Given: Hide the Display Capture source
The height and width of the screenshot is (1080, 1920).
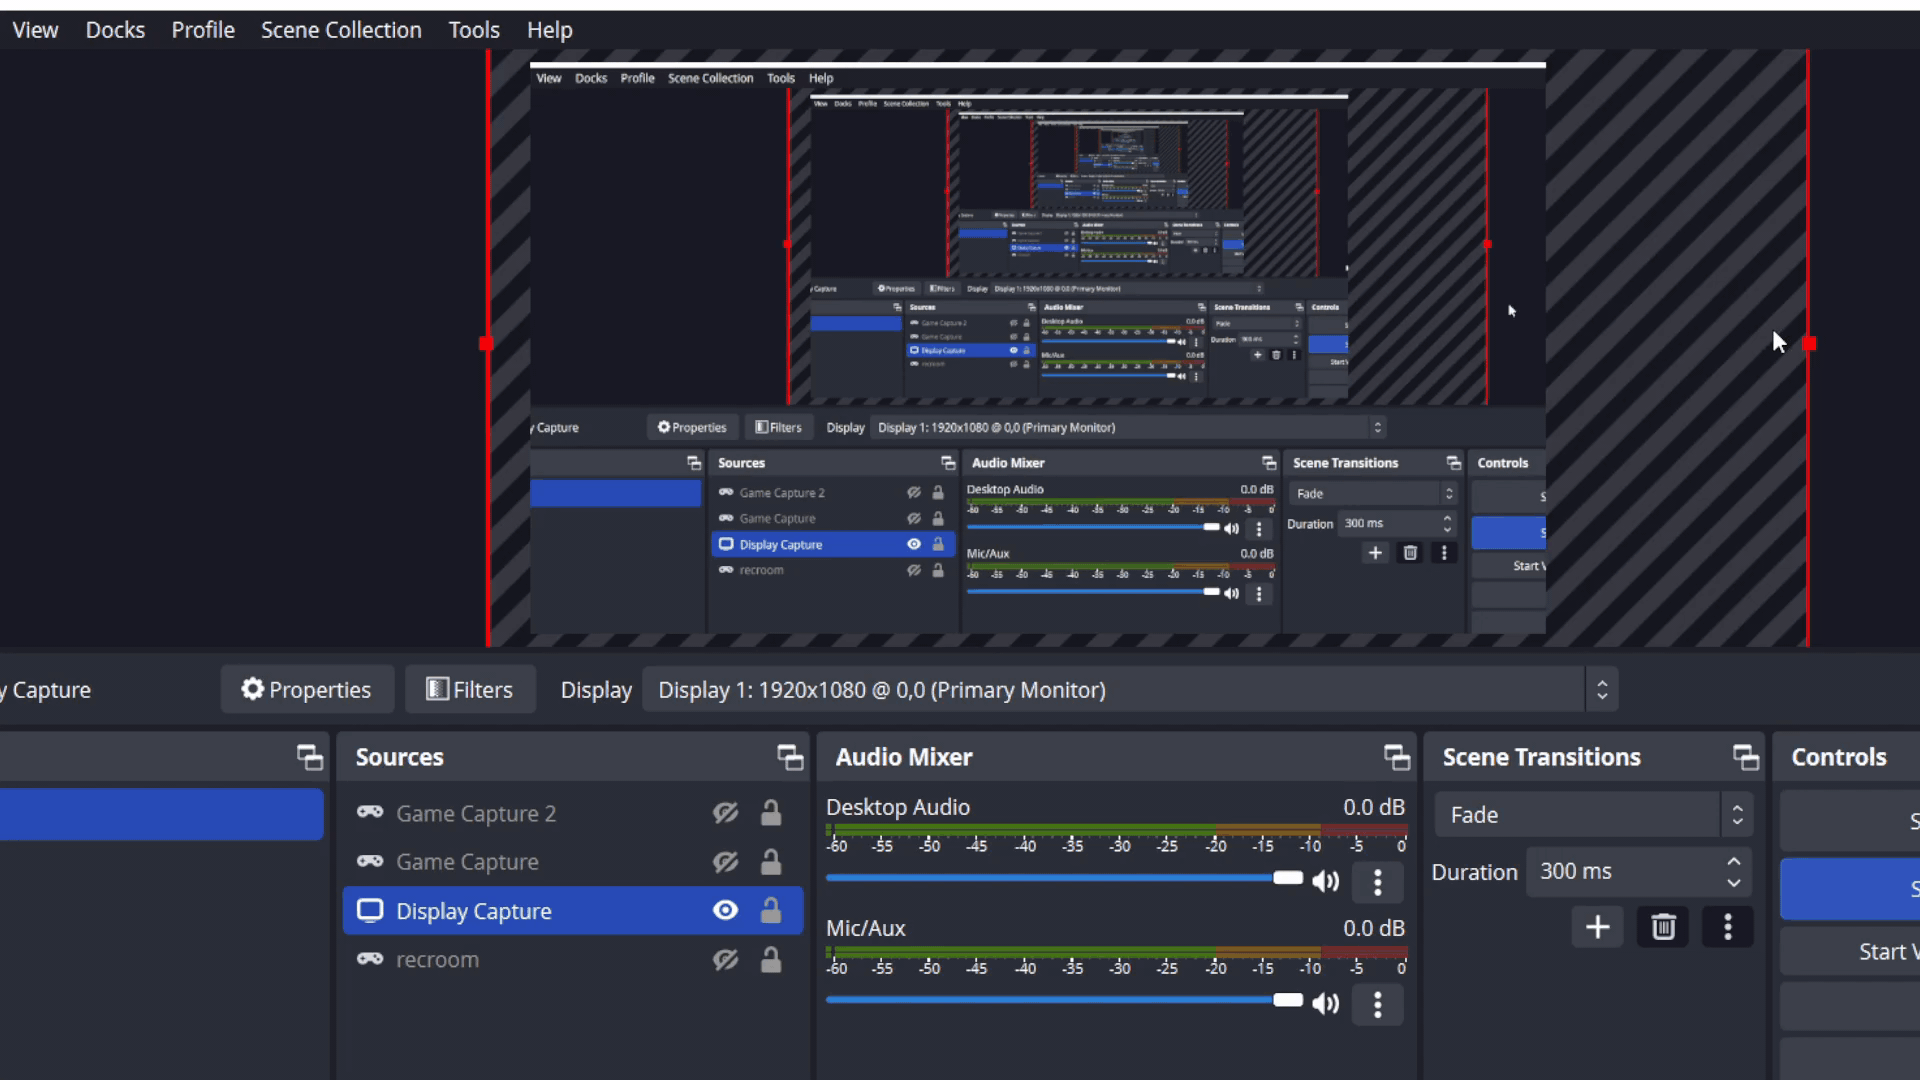Looking at the screenshot, I should click(x=725, y=911).
